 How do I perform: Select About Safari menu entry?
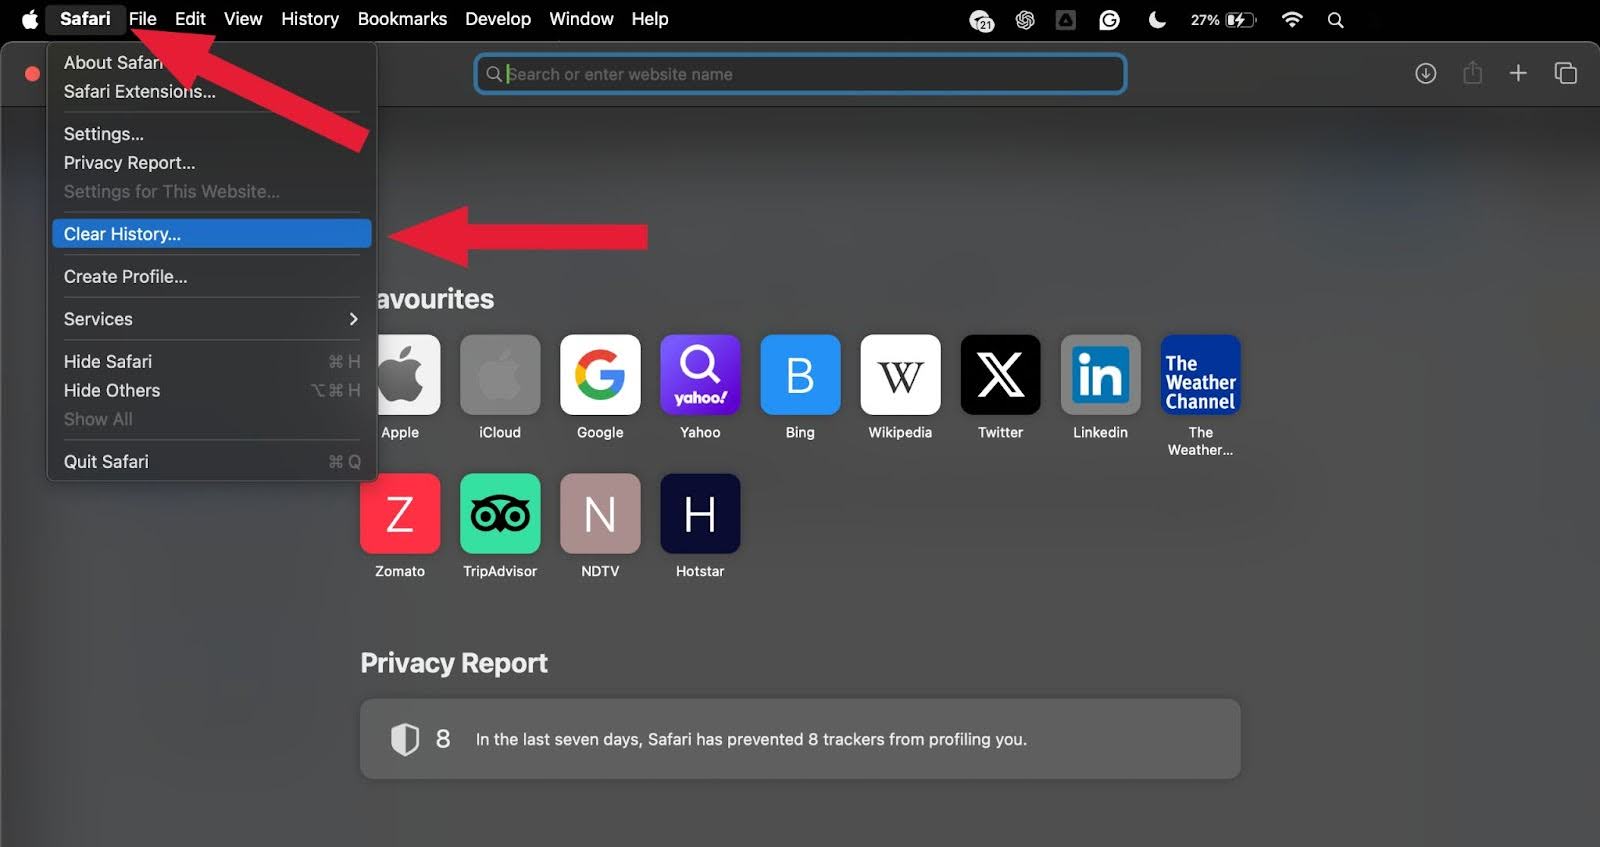click(x=211, y=62)
